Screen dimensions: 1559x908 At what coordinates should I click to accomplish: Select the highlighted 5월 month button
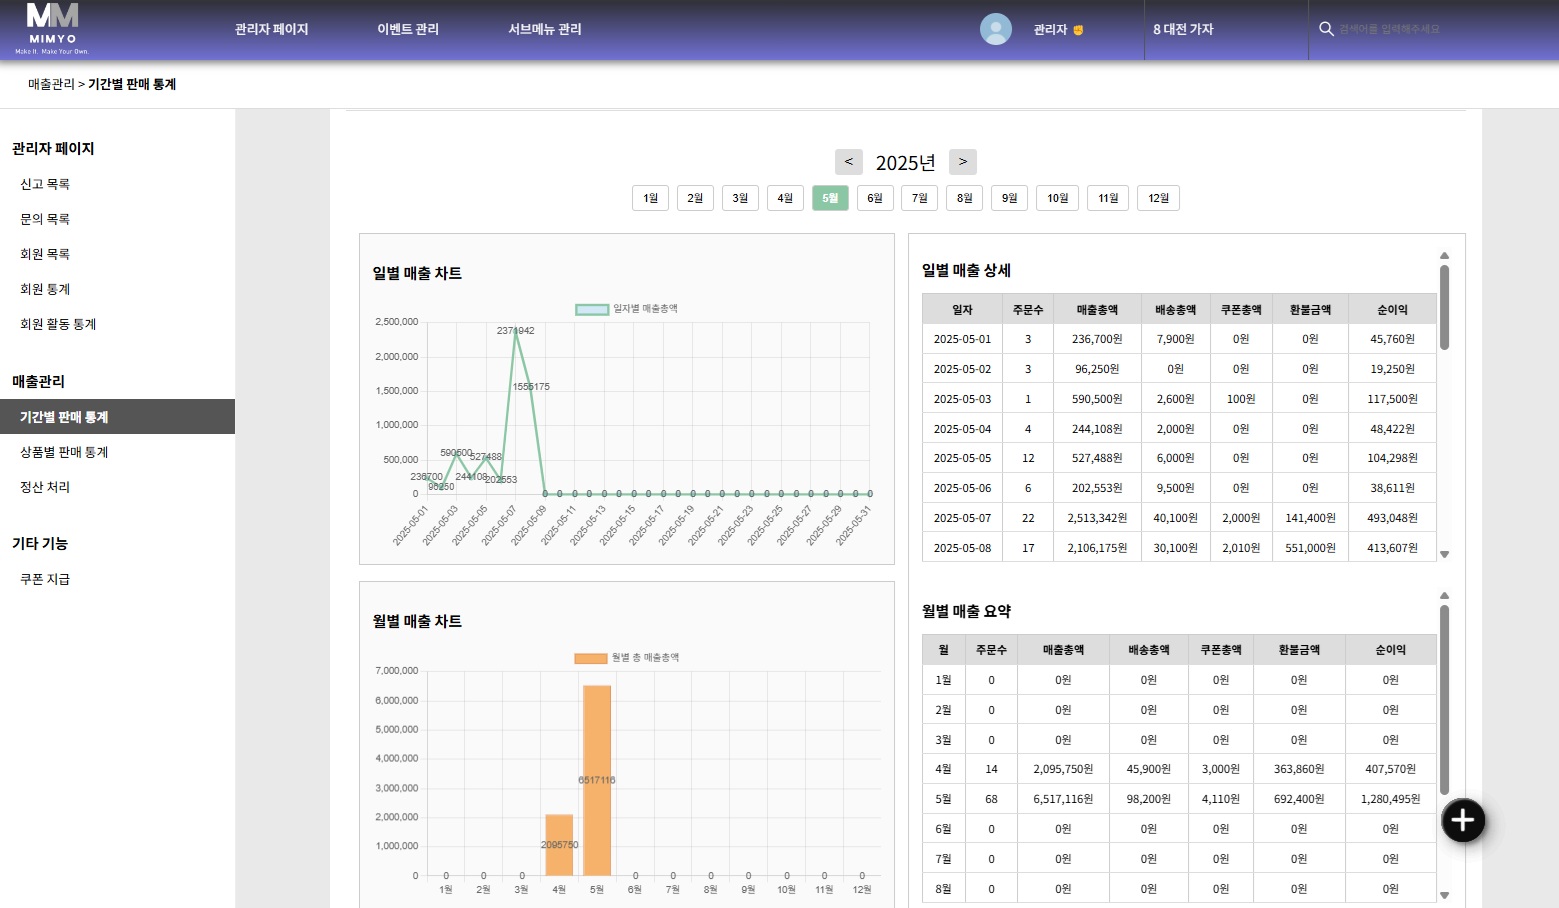[x=830, y=198]
